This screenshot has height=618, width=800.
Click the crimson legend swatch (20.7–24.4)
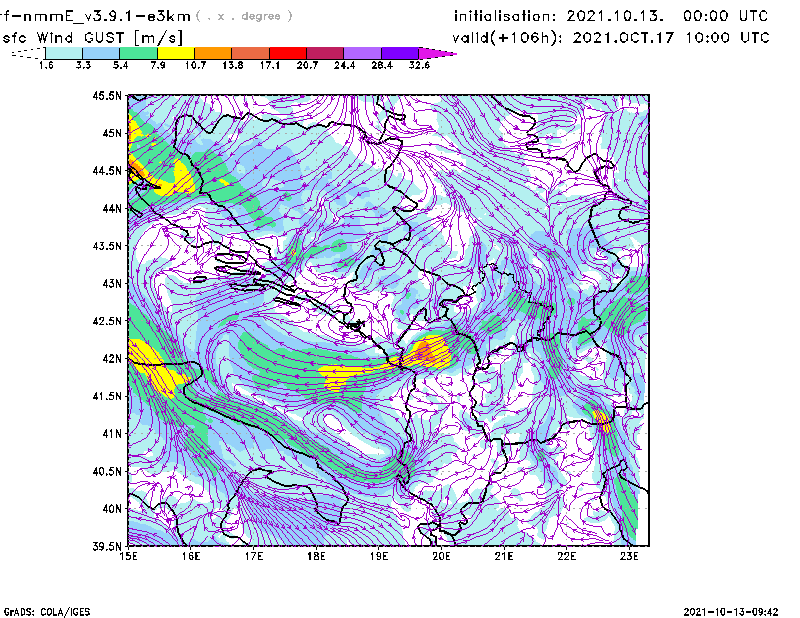point(325,53)
